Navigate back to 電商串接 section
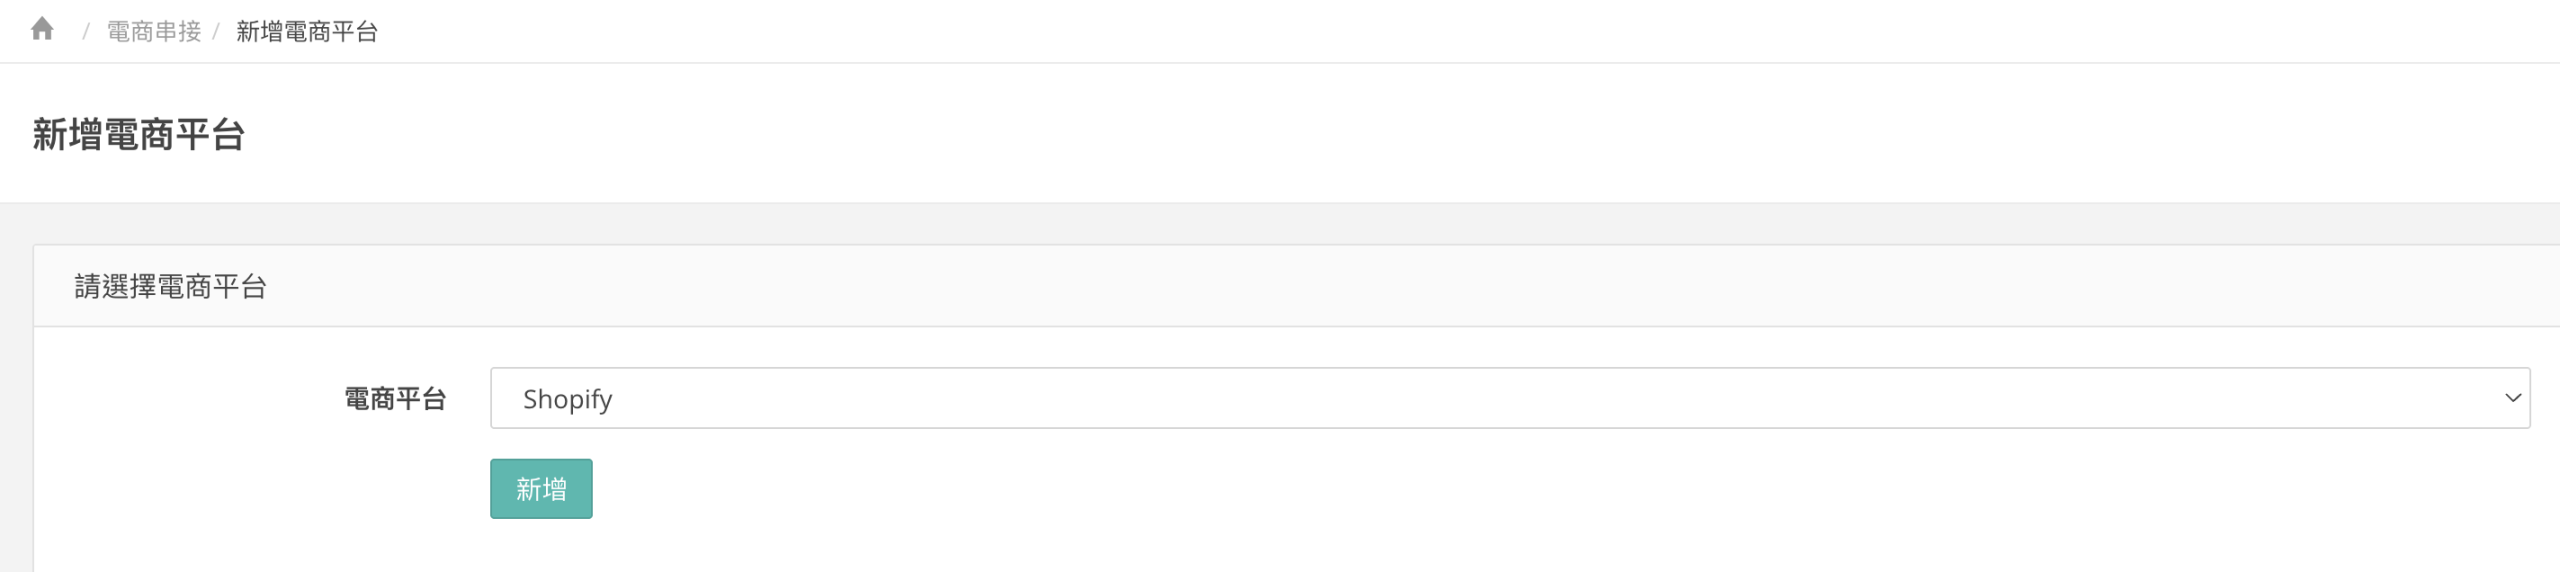This screenshot has width=2560, height=572. (x=154, y=32)
